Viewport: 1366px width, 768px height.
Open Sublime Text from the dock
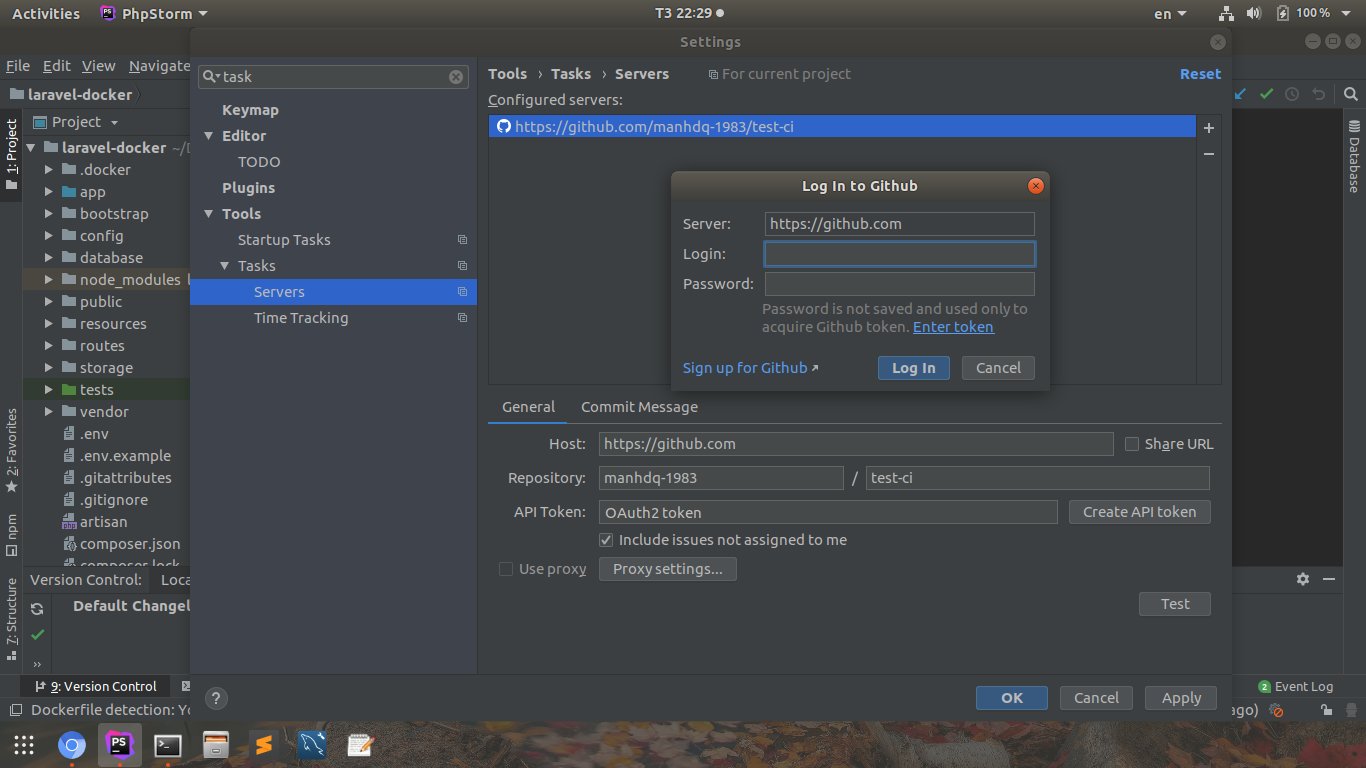point(264,745)
